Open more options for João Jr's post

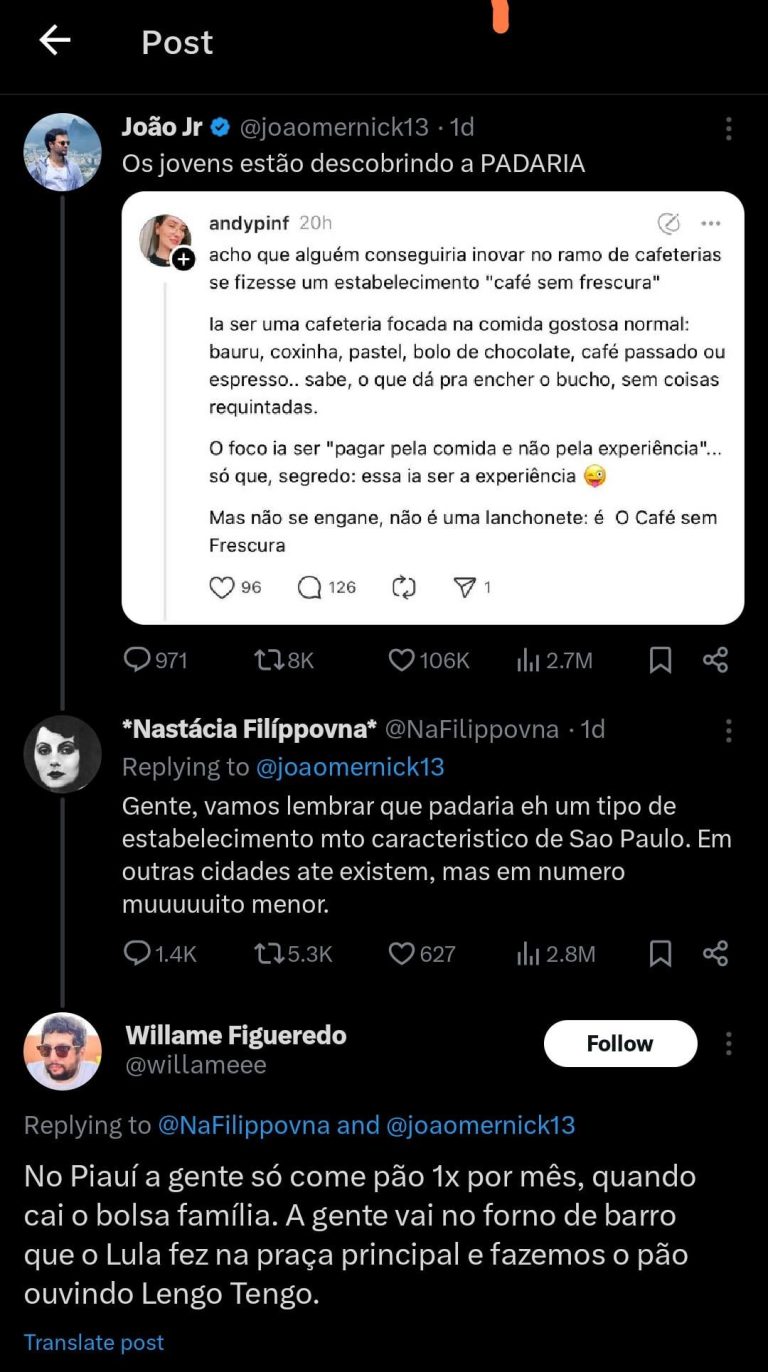728,128
